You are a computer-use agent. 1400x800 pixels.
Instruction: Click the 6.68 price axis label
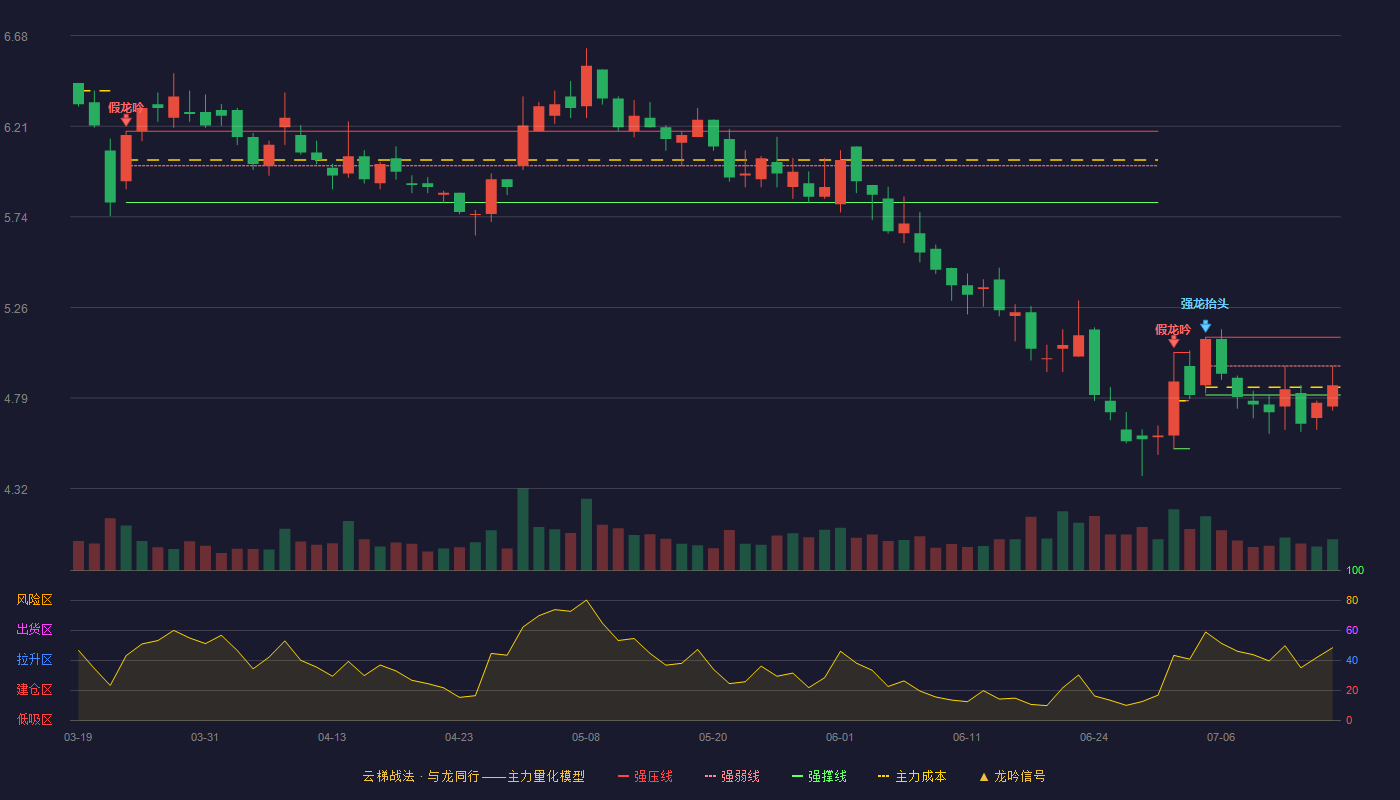coord(16,37)
